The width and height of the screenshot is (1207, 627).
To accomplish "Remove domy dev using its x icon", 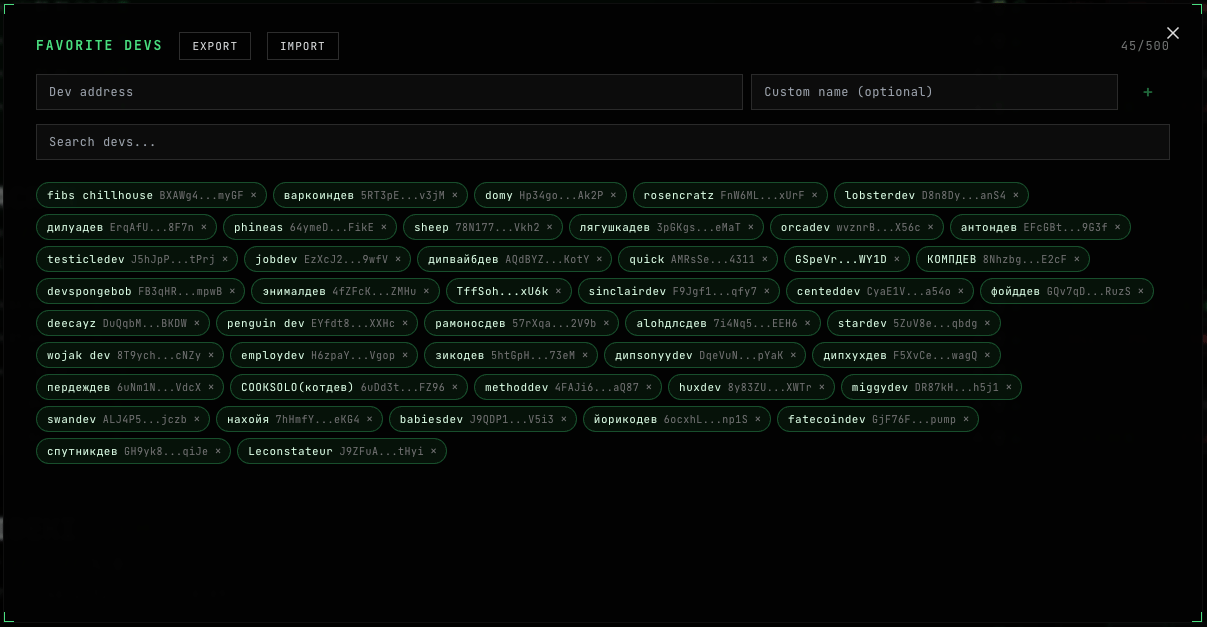I will pyautogui.click(x=614, y=195).
